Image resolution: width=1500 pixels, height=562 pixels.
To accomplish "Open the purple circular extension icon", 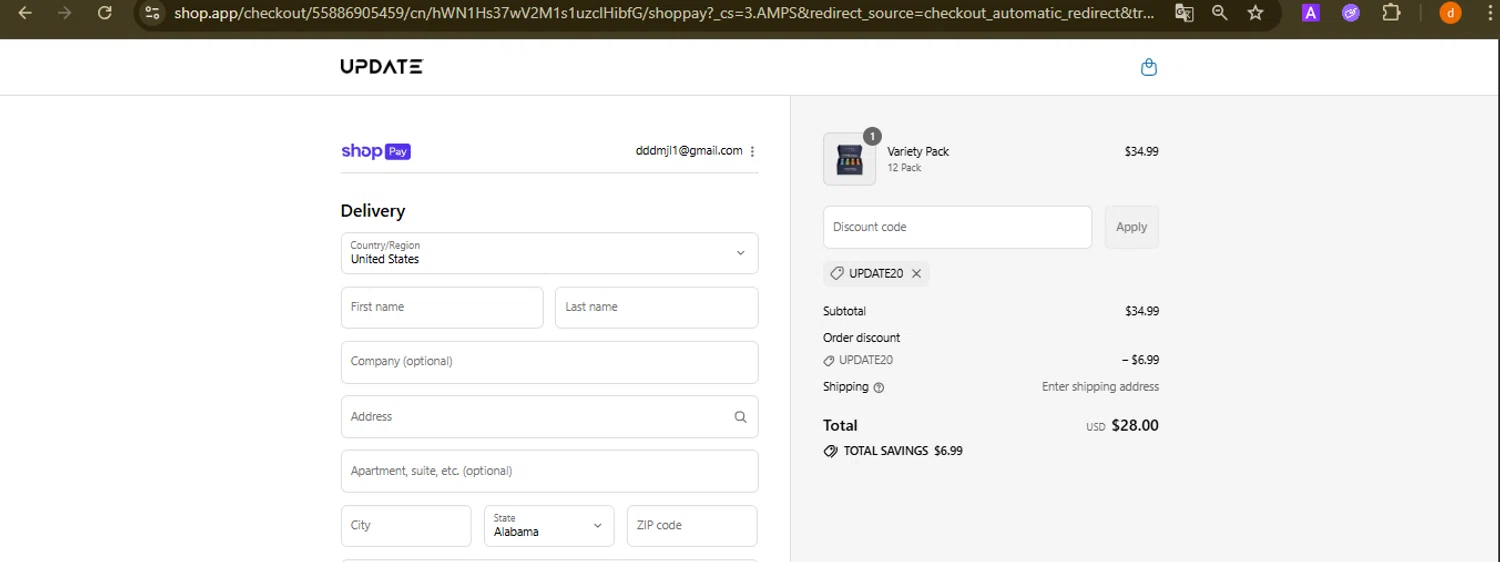I will [1351, 13].
